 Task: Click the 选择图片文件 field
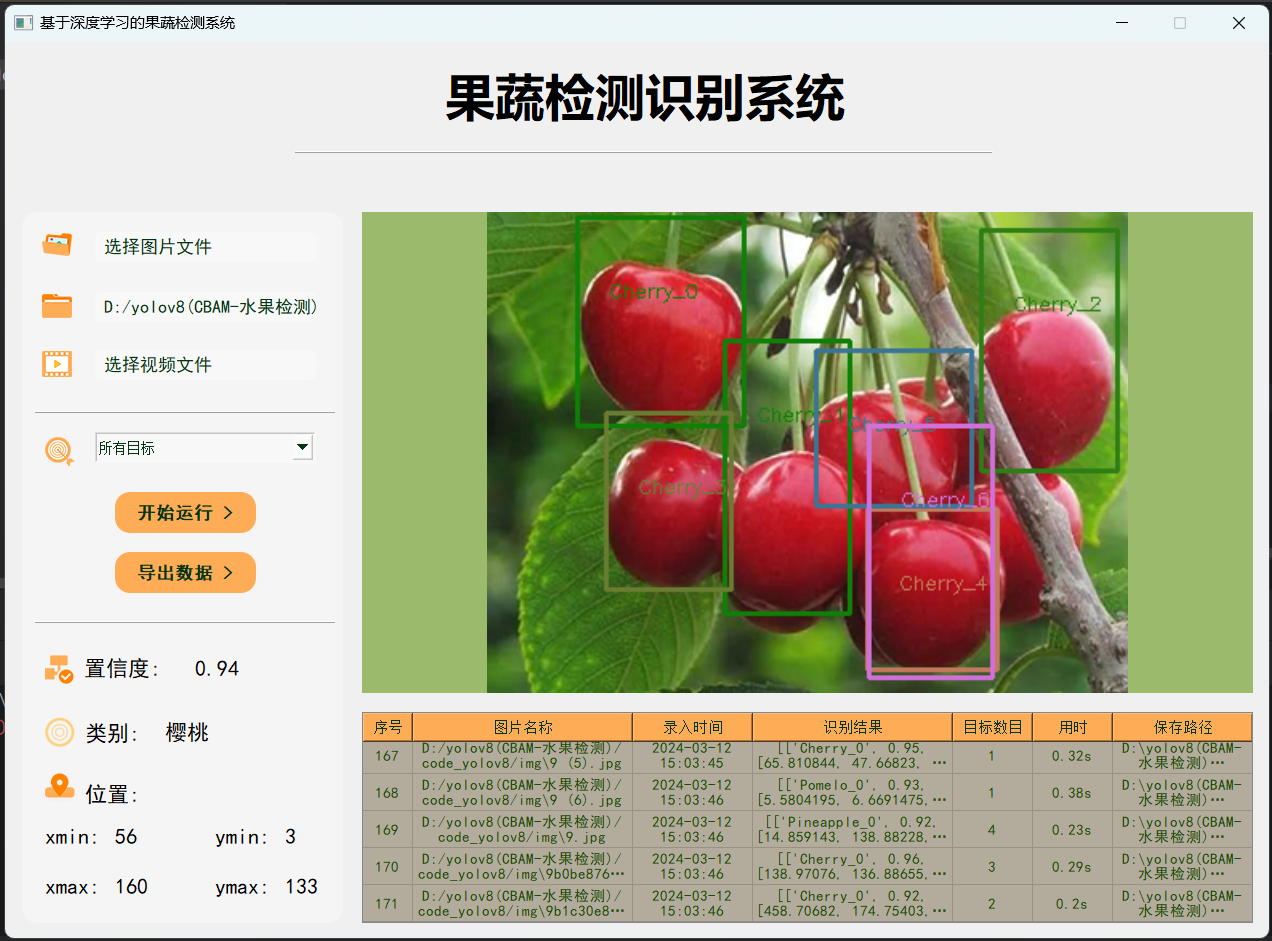tap(205, 246)
